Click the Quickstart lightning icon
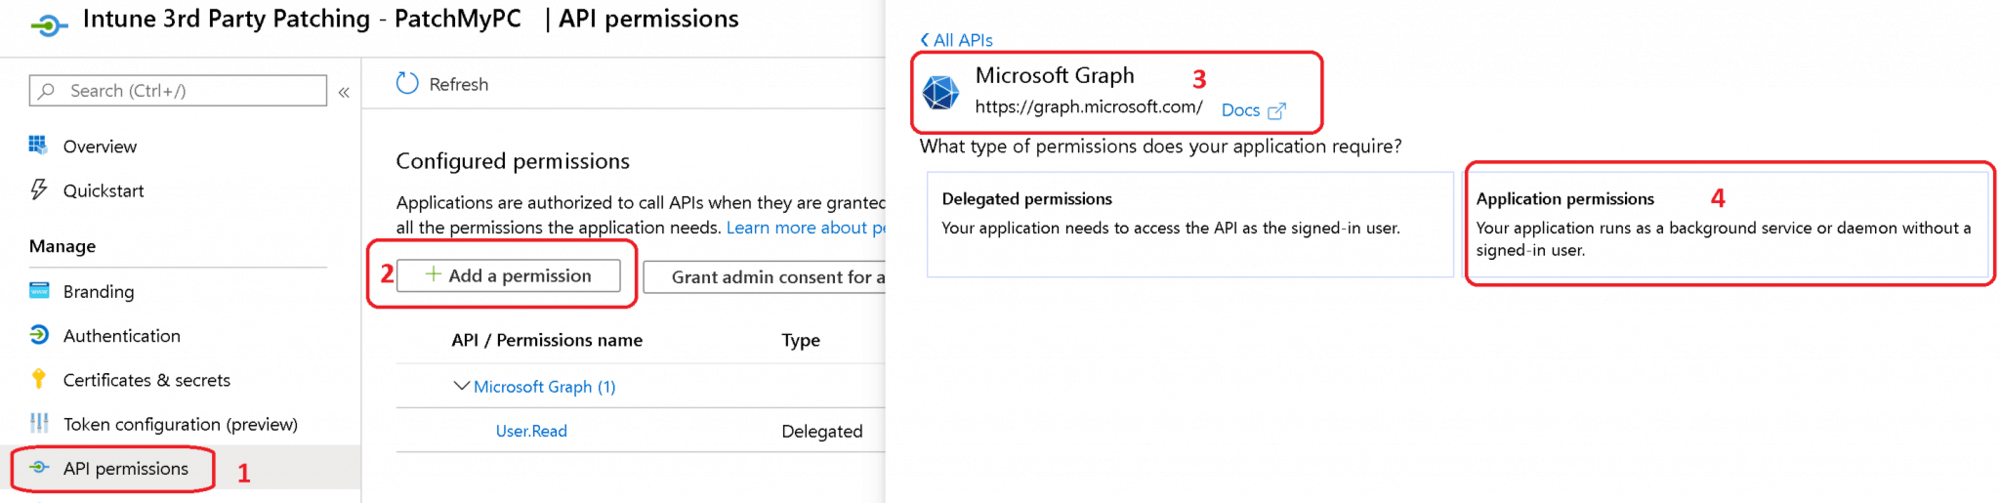2000x503 pixels. [38, 189]
